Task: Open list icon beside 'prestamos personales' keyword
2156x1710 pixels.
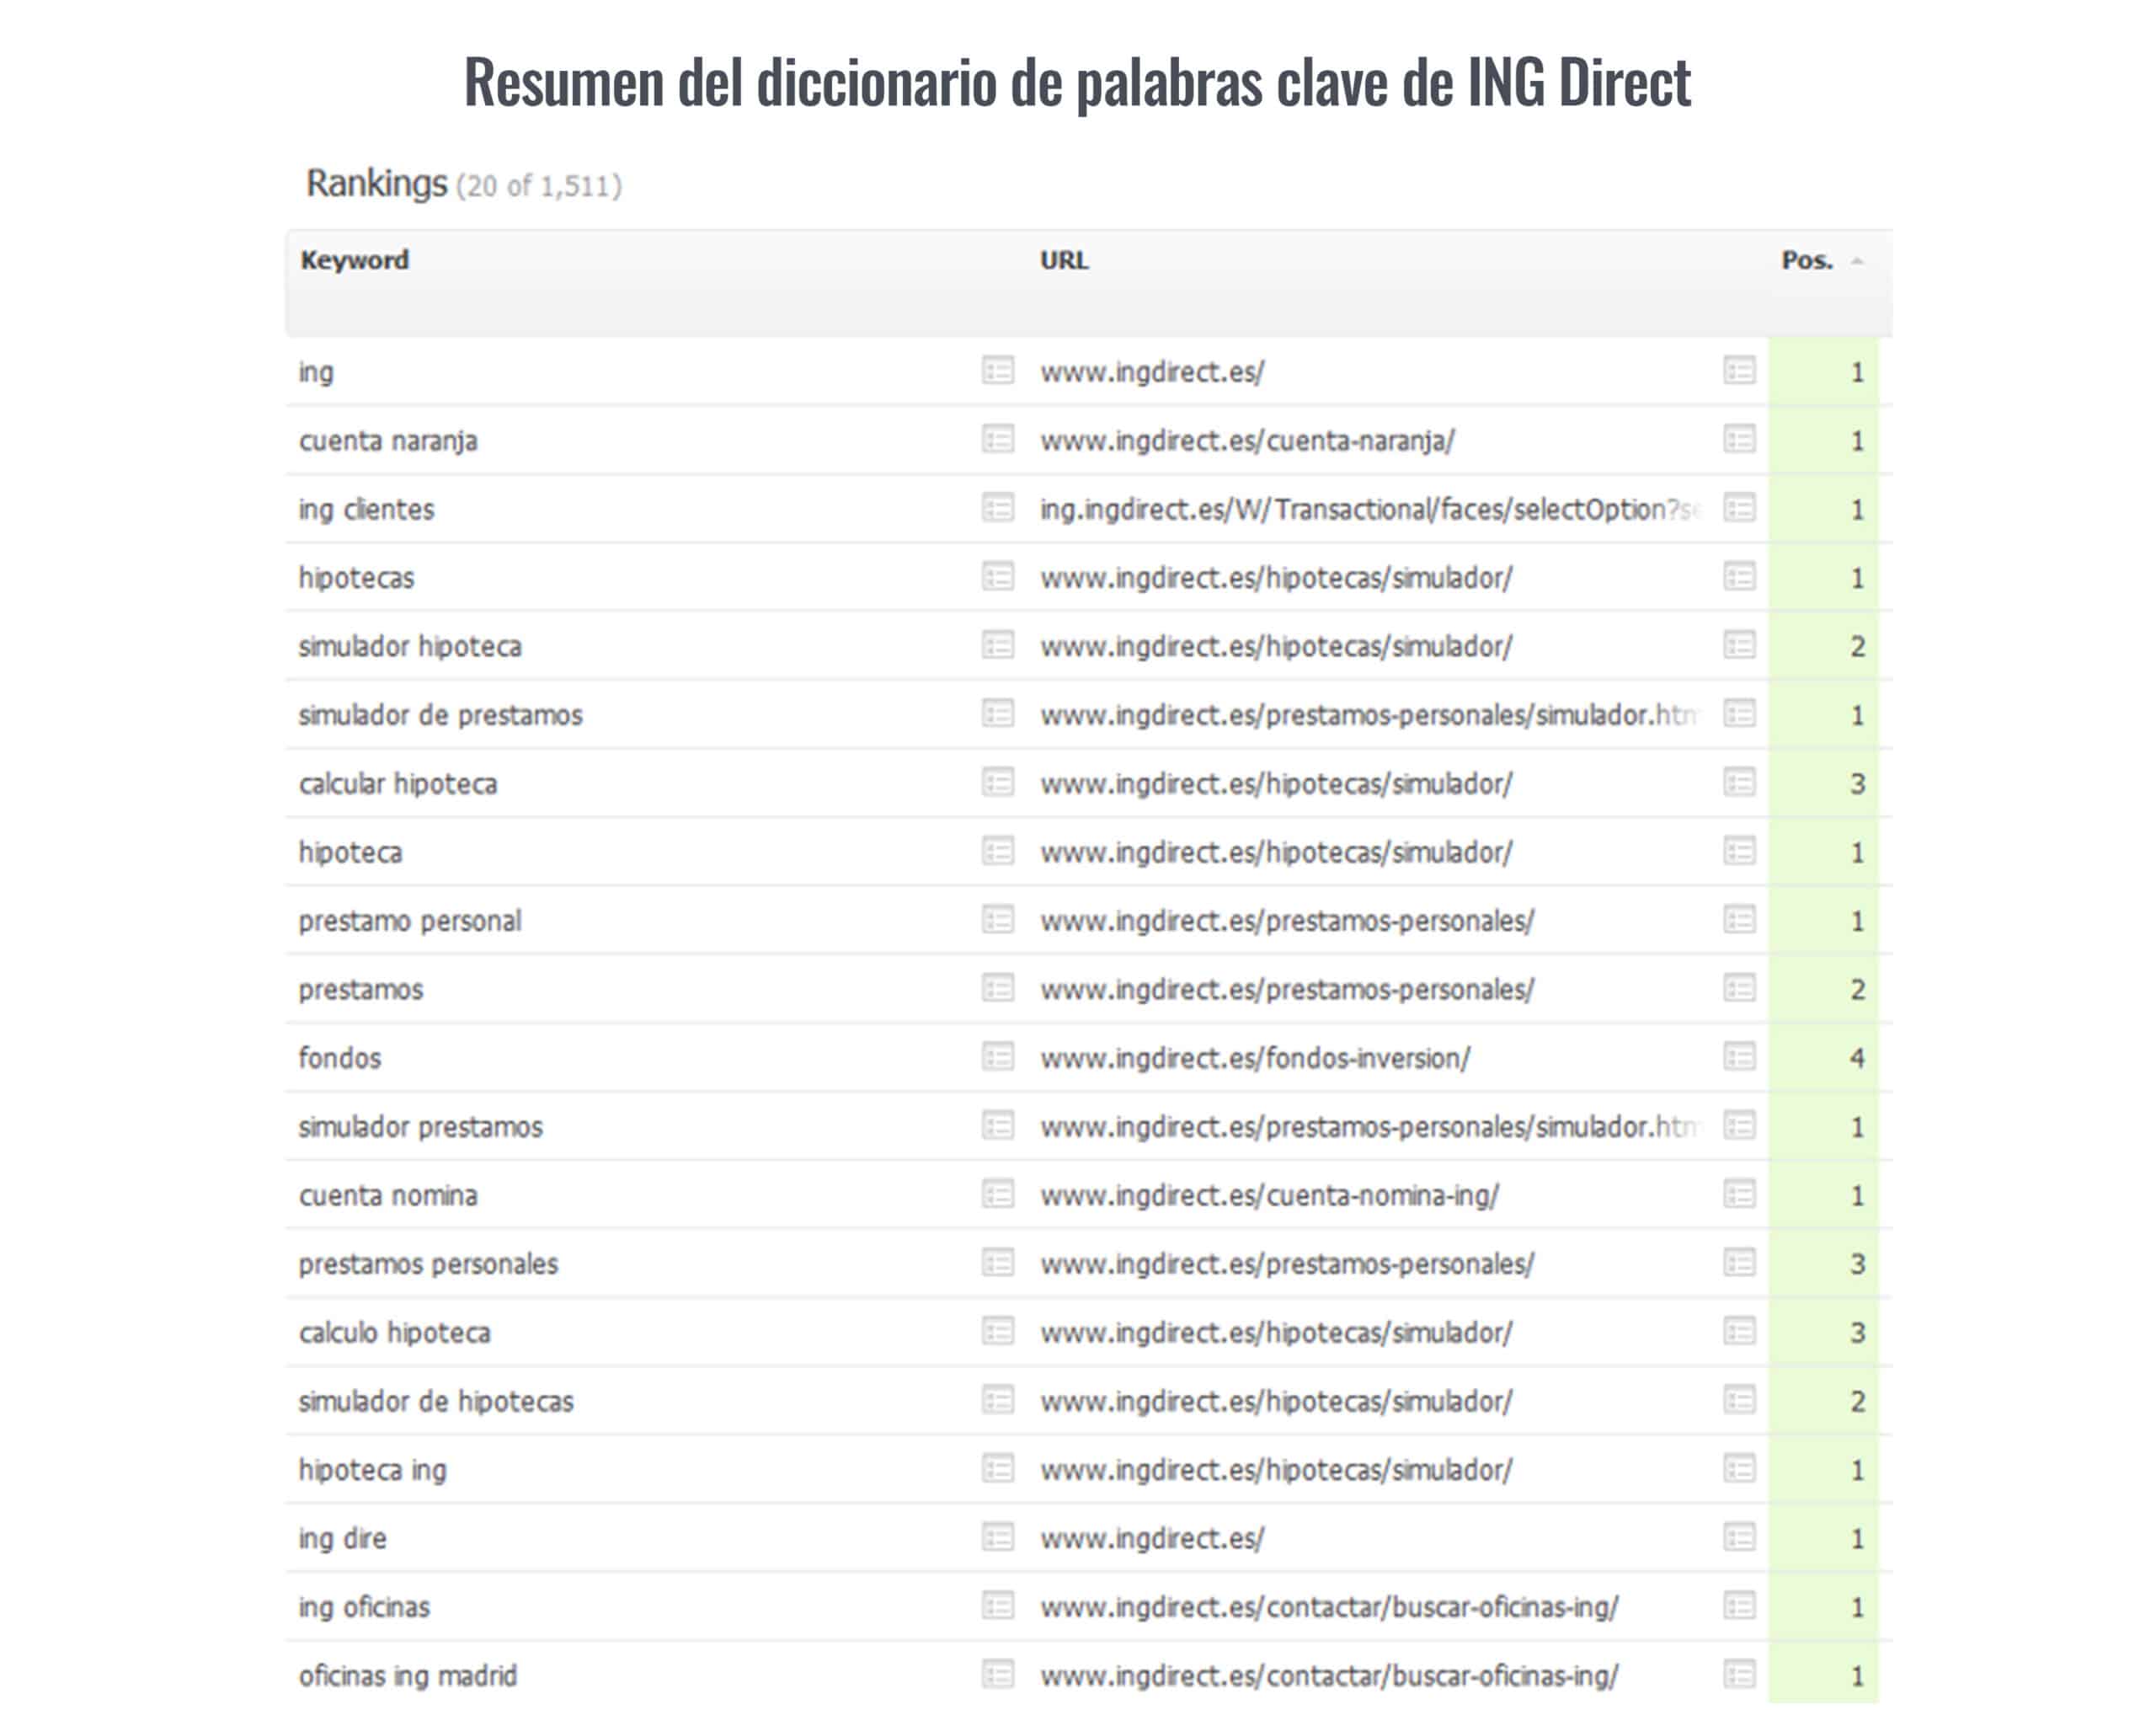Action: (x=997, y=1262)
